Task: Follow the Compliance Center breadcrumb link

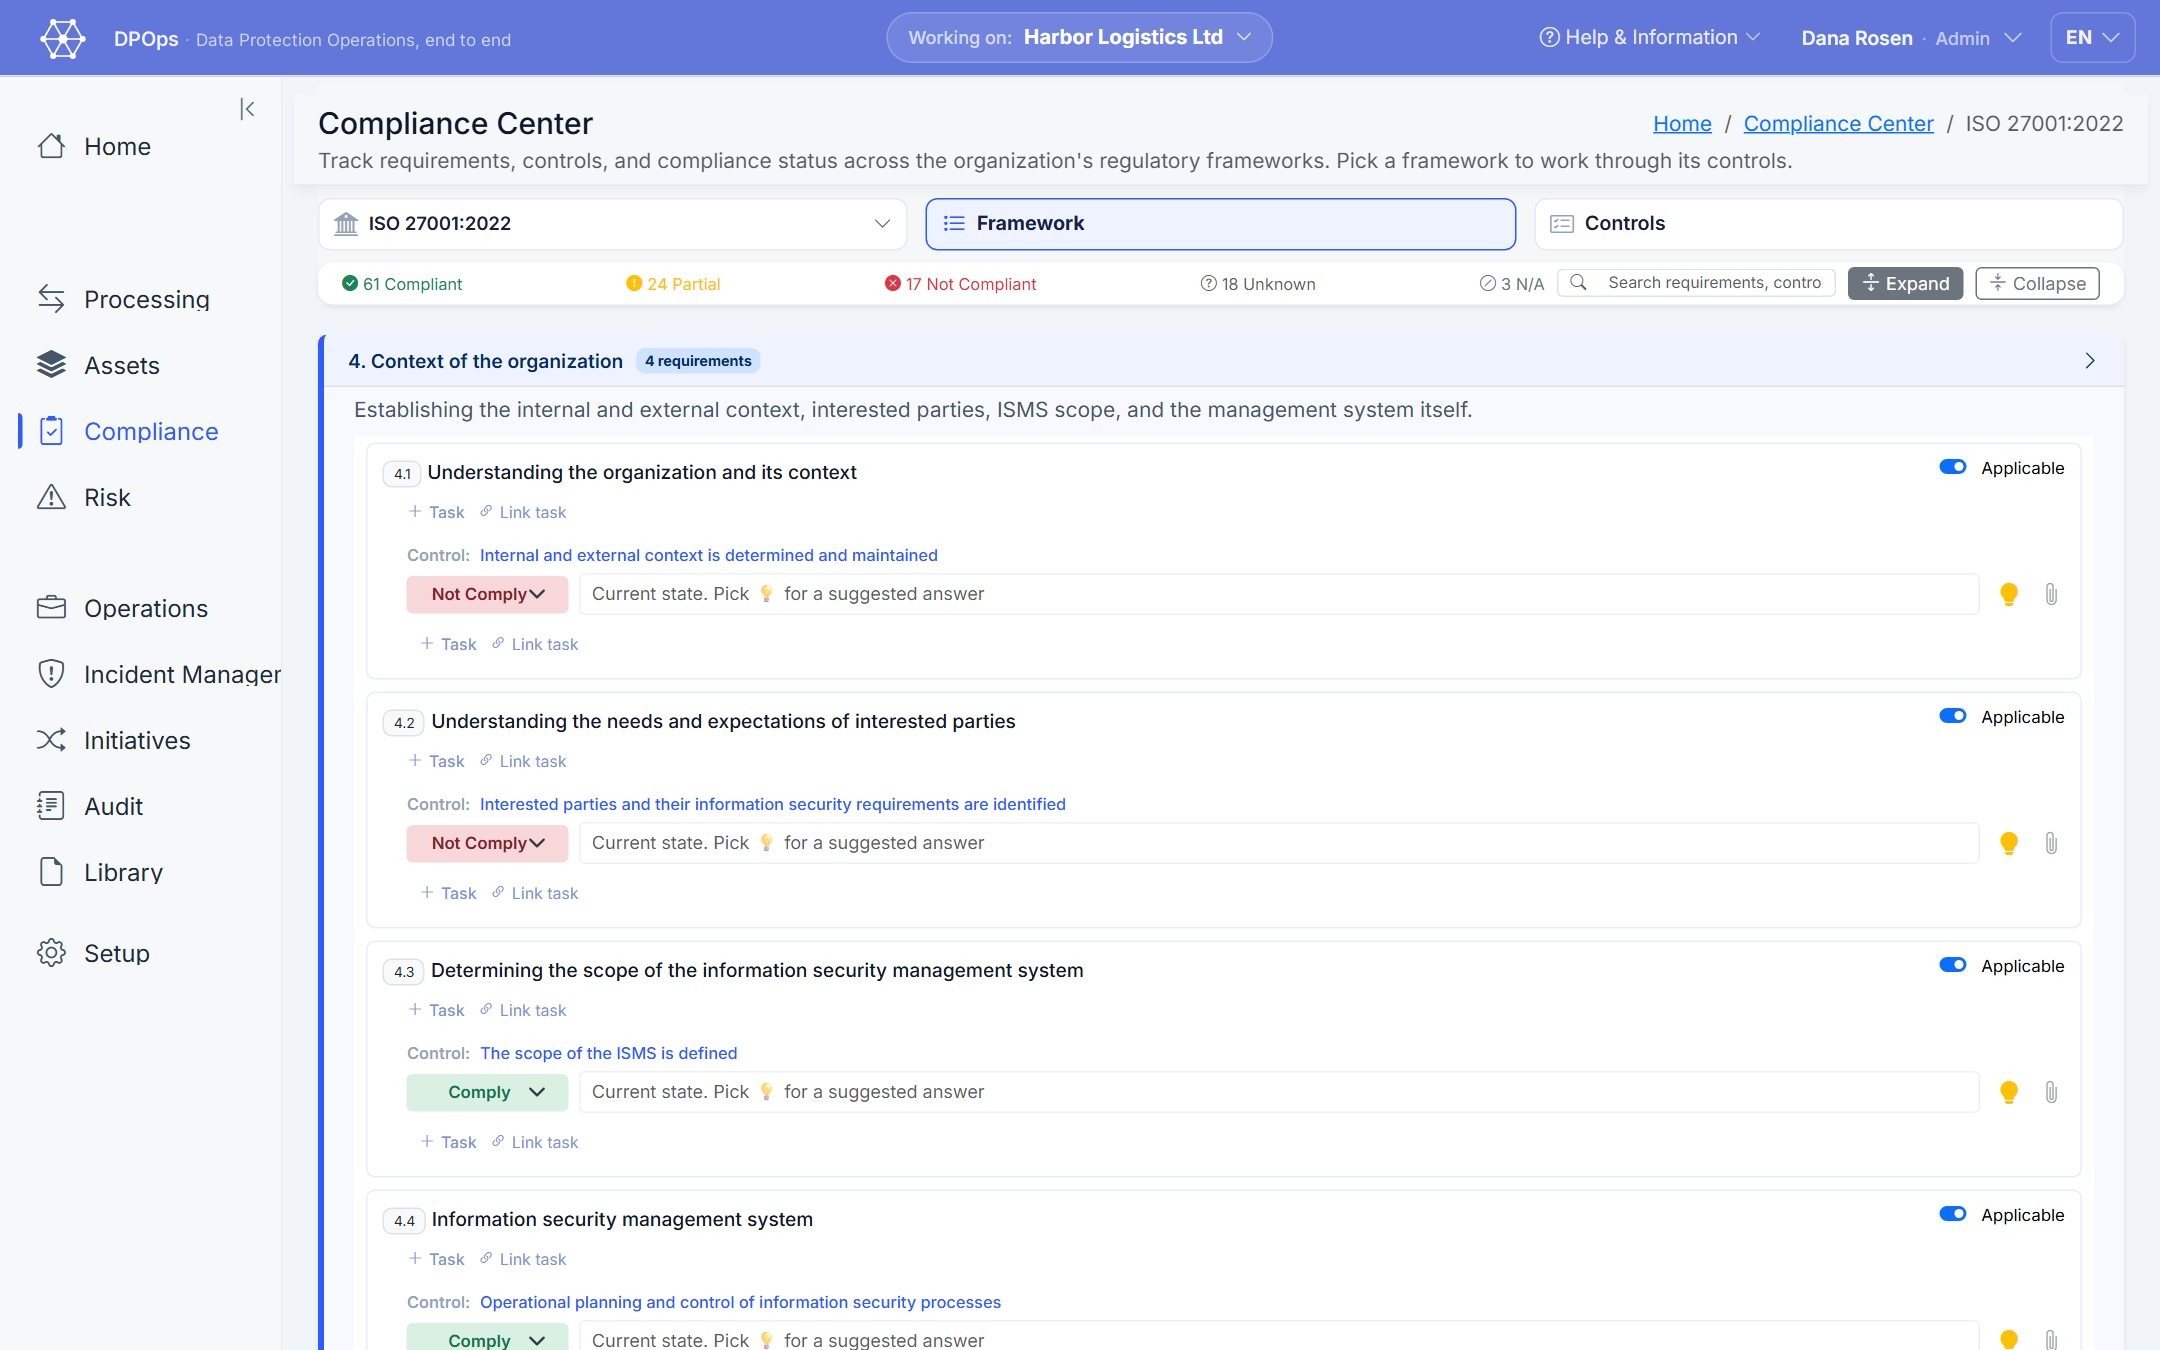Action: (x=1838, y=123)
